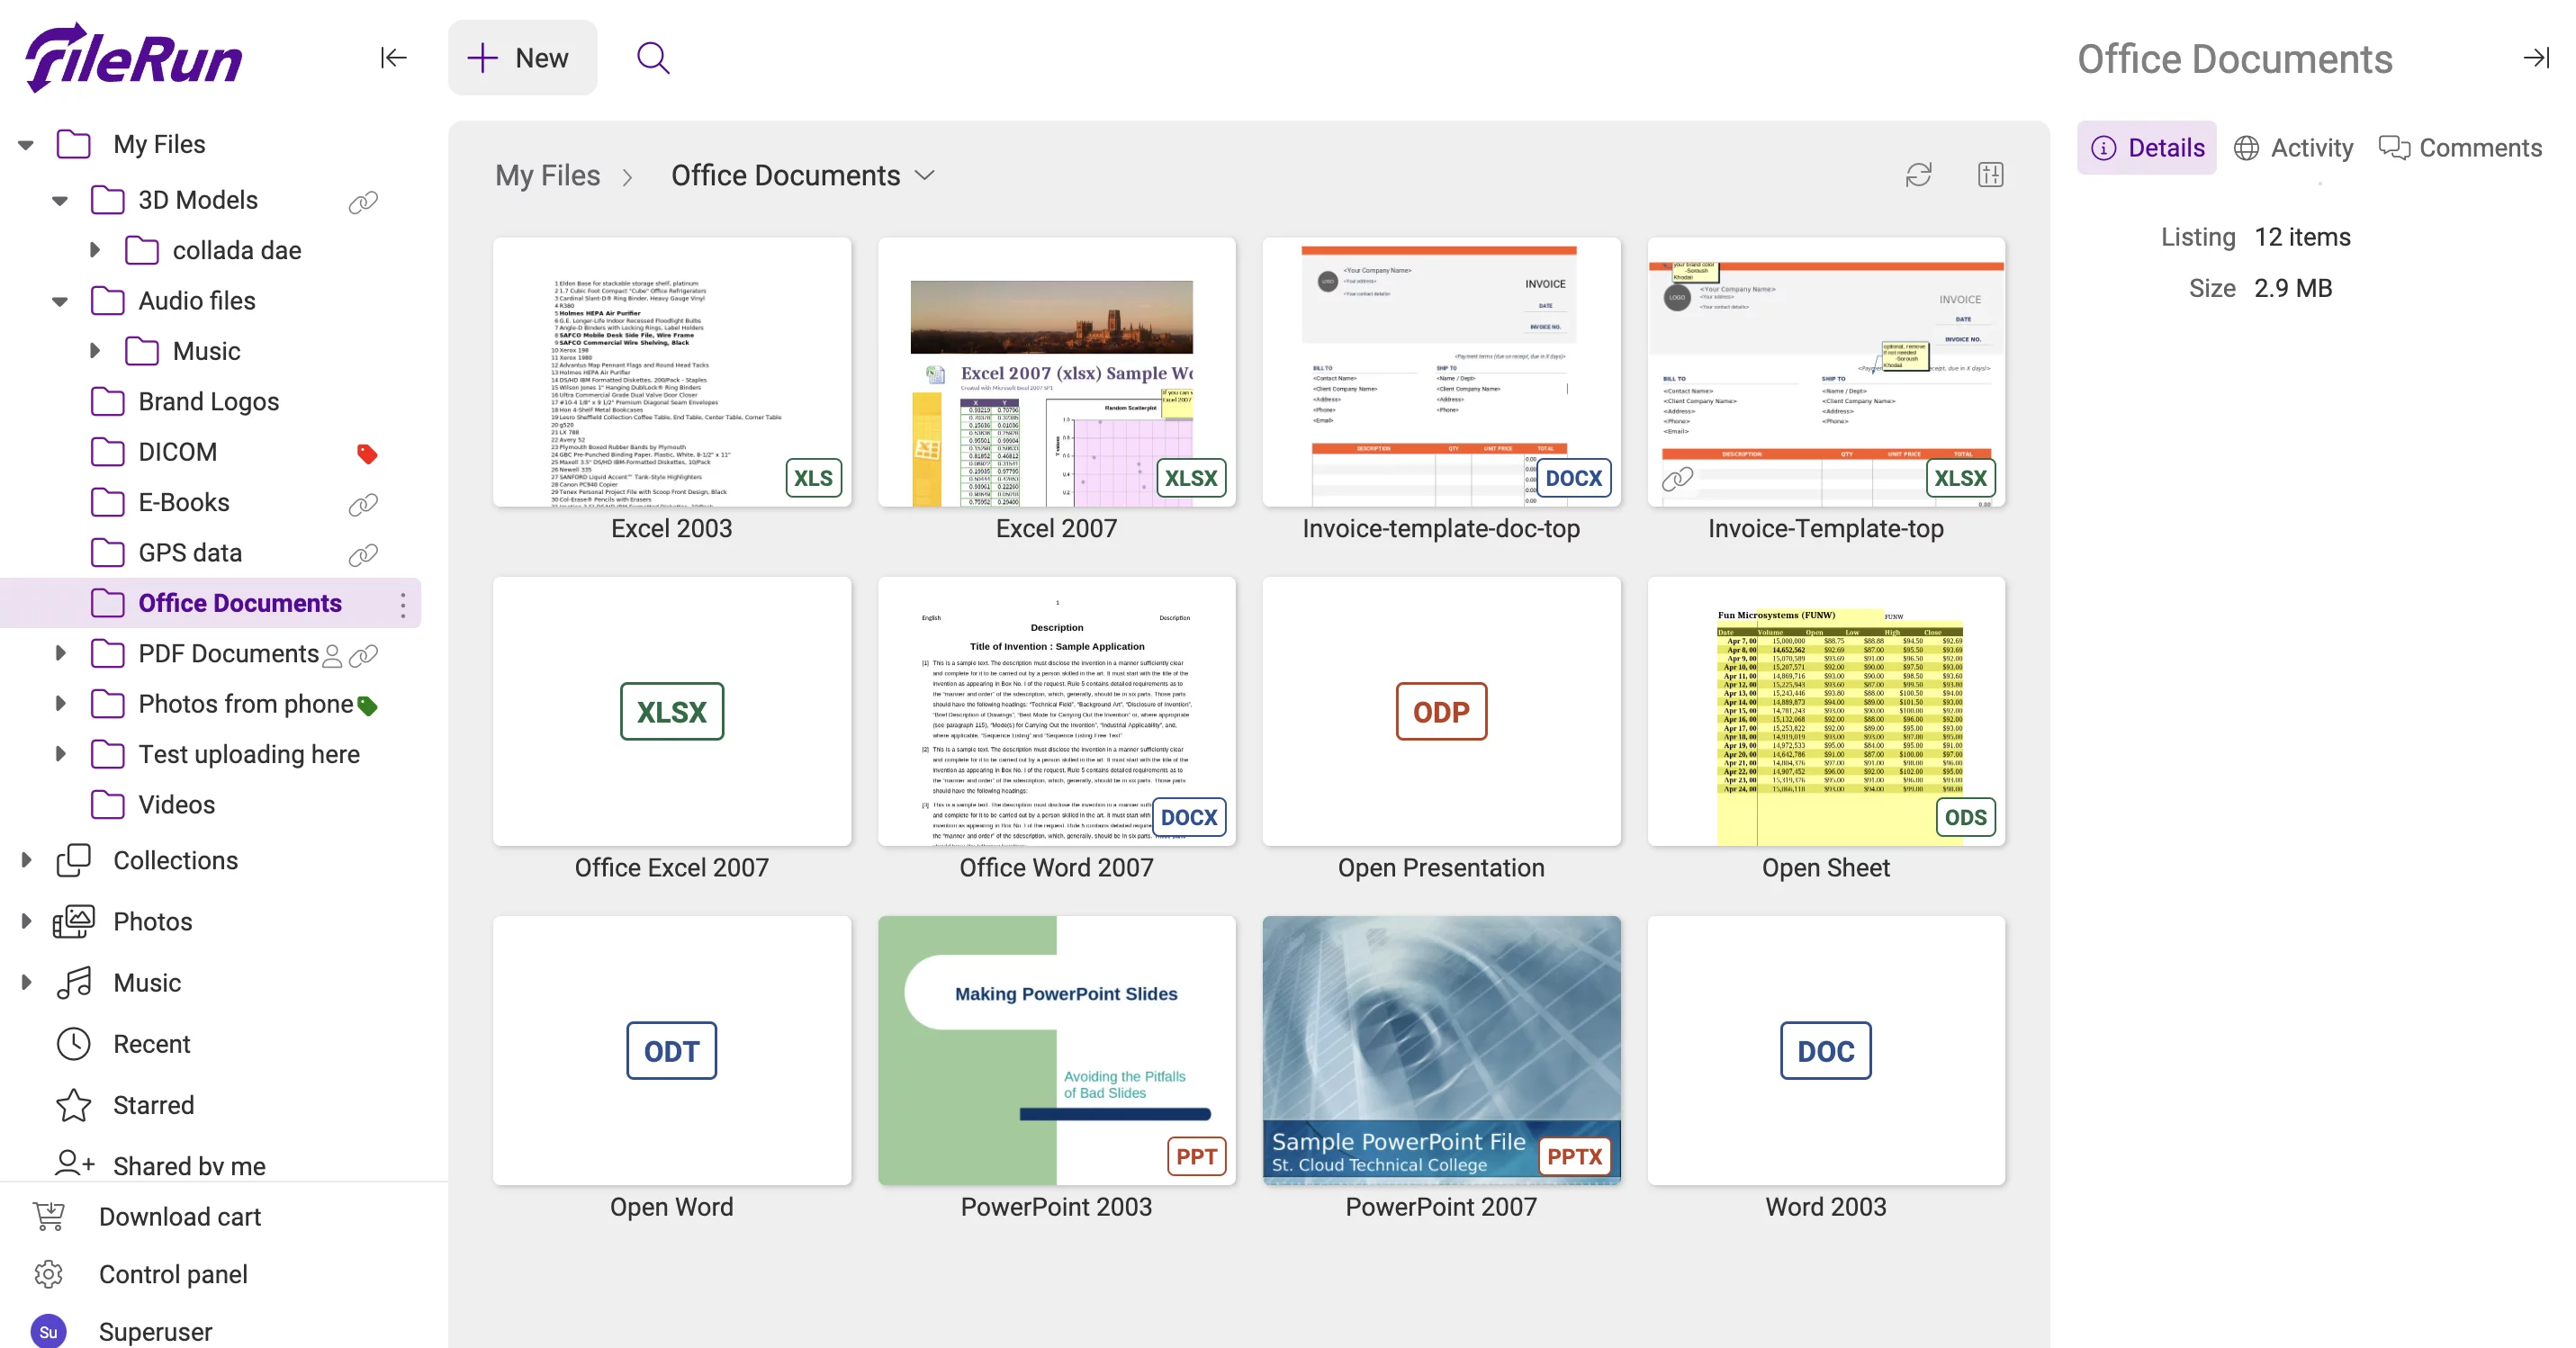
Task: Click the refresh listing icon
Action: pyautogui.click(x=1917, y=175)
